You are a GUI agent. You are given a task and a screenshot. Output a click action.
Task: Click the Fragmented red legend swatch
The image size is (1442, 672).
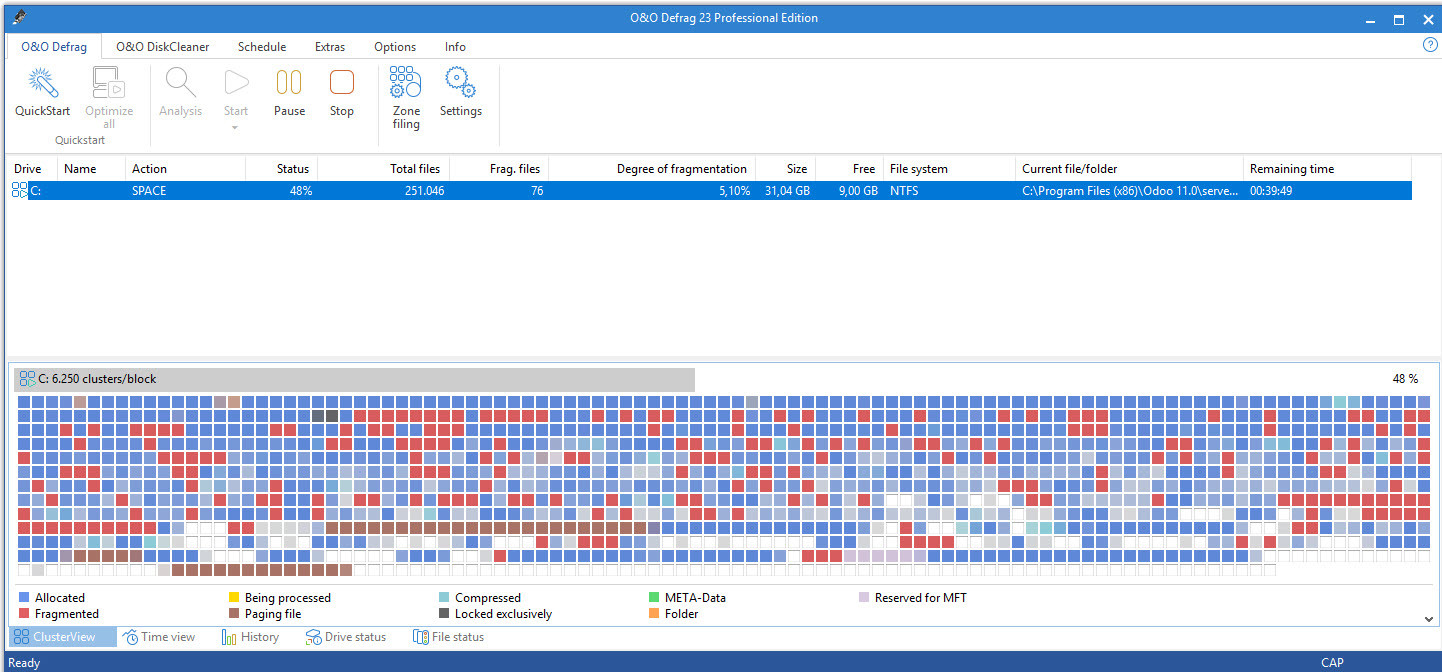pyautogui.click(x=24, y=614)
